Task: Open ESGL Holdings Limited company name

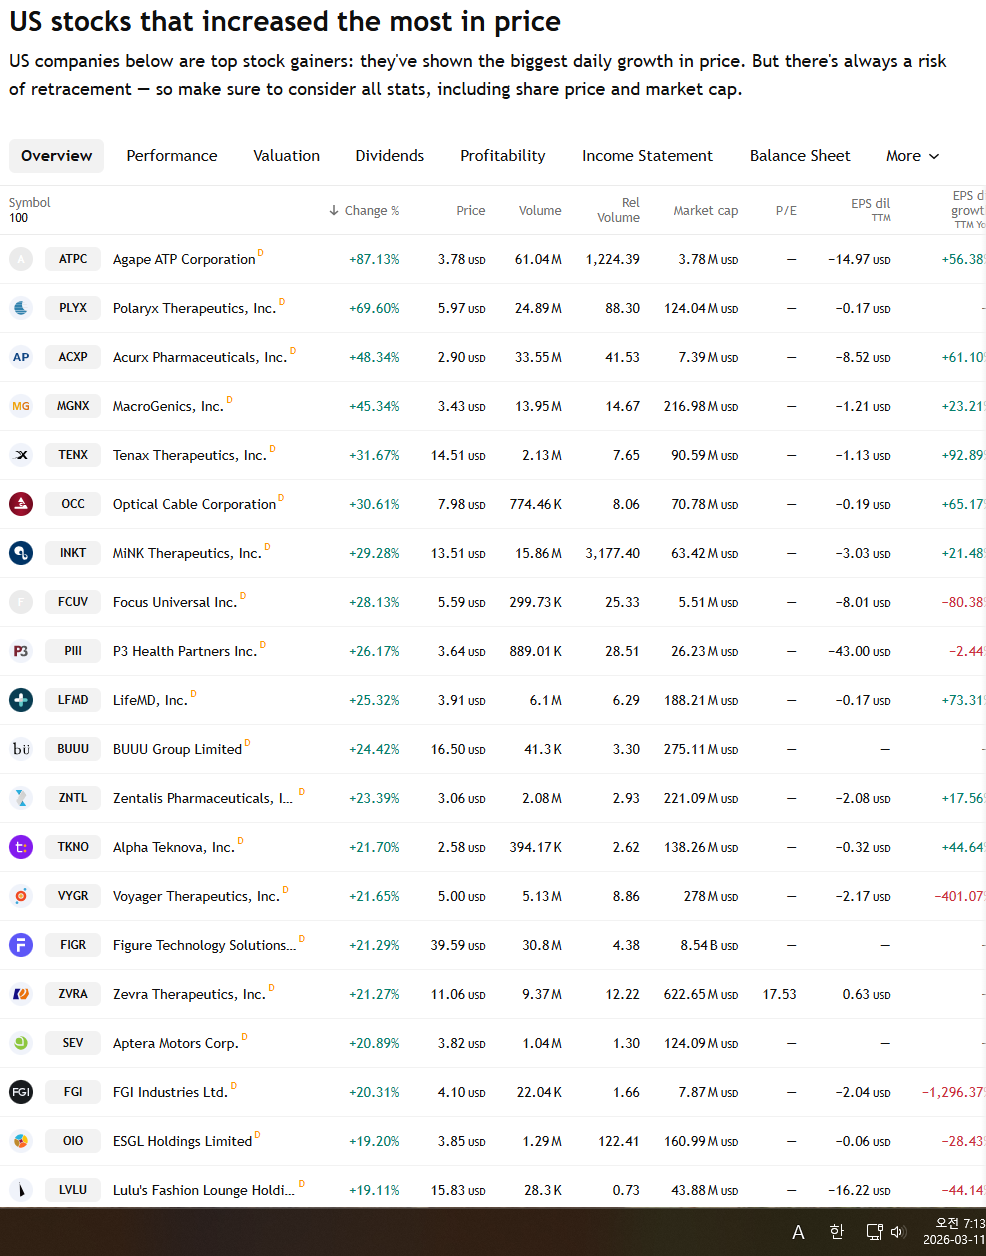Action: click(x=182, y=1141)
